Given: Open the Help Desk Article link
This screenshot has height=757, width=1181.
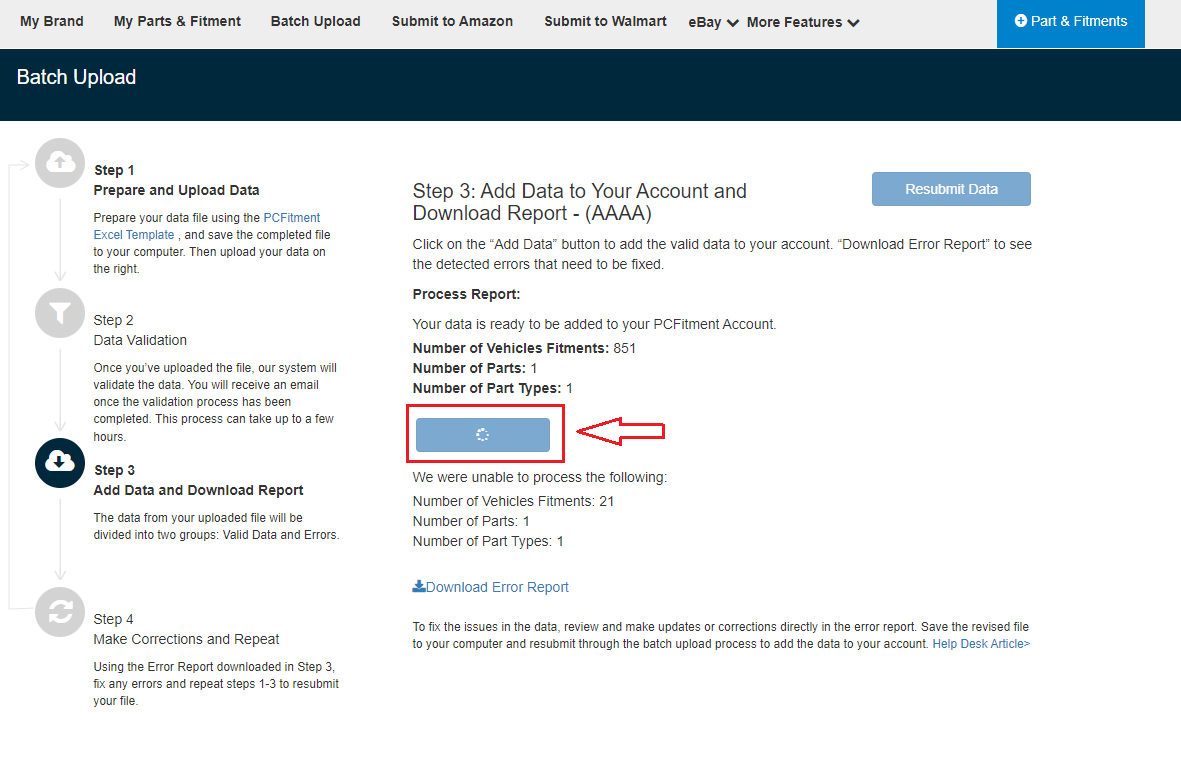Looking at the screenshot, I should tap(981, 644).
